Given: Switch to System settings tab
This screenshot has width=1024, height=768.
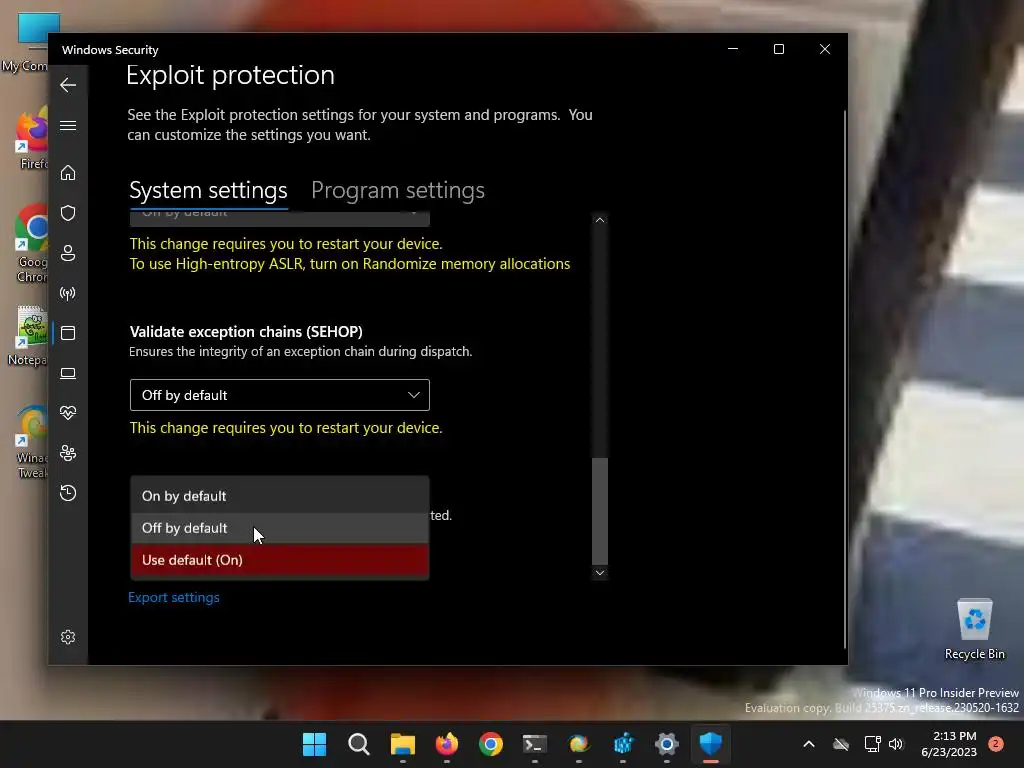Looking at the screenshot, I should click(x=208, y=191).
